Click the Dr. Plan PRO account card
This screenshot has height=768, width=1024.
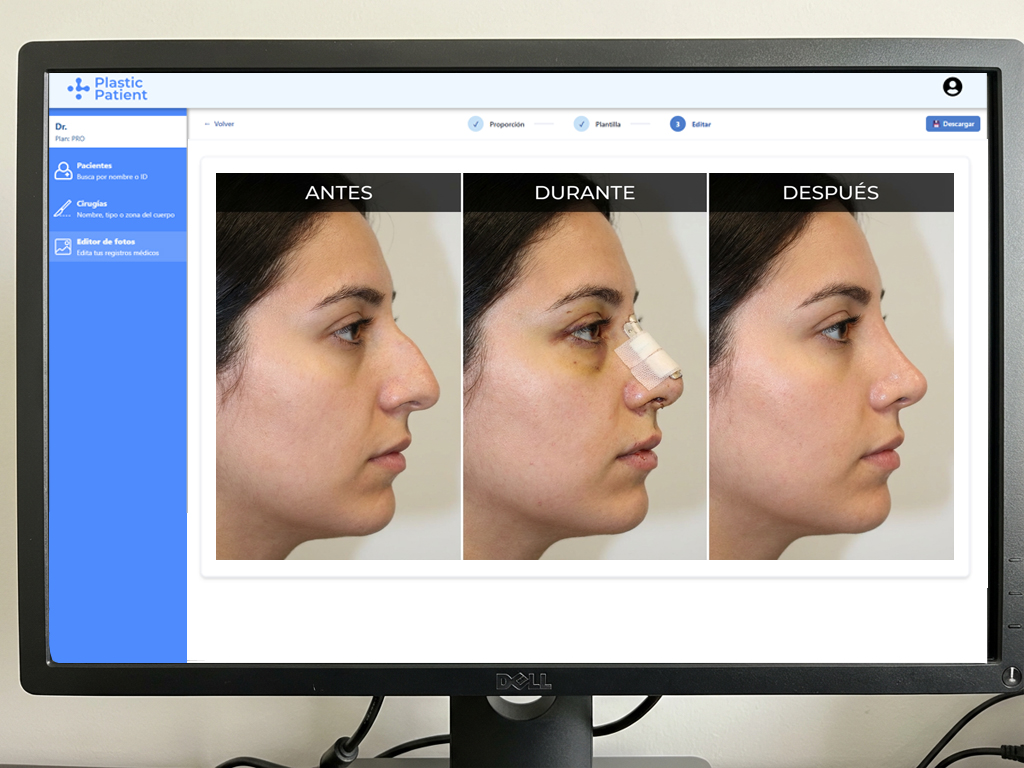tap(117, 131)
